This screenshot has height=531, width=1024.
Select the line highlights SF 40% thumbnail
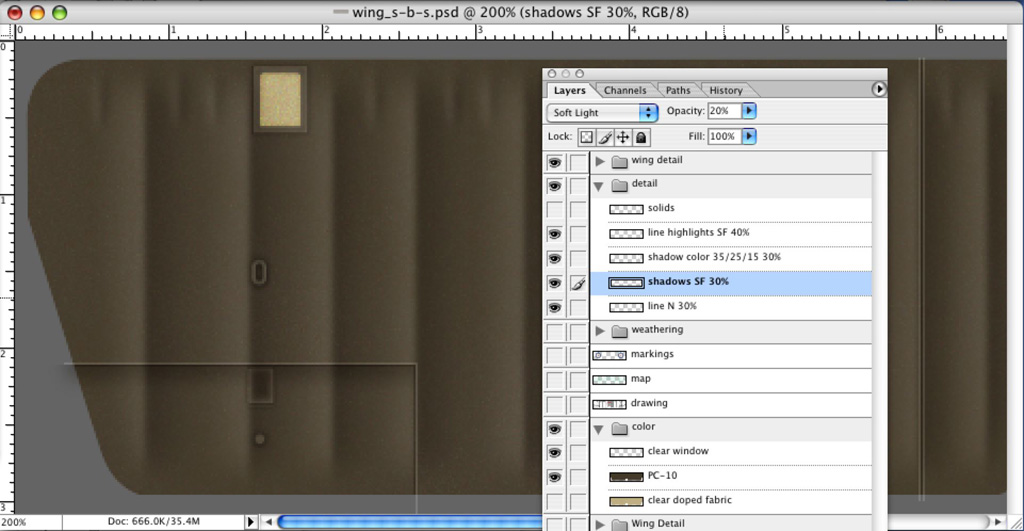point(626,234)
